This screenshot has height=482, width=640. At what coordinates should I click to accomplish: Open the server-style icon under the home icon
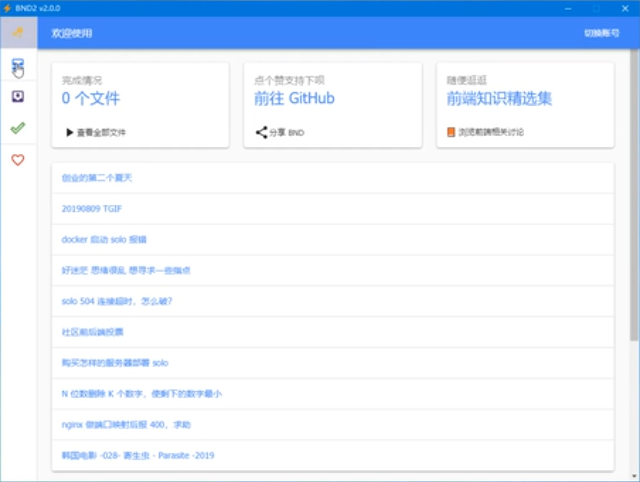tap(18, 64)
